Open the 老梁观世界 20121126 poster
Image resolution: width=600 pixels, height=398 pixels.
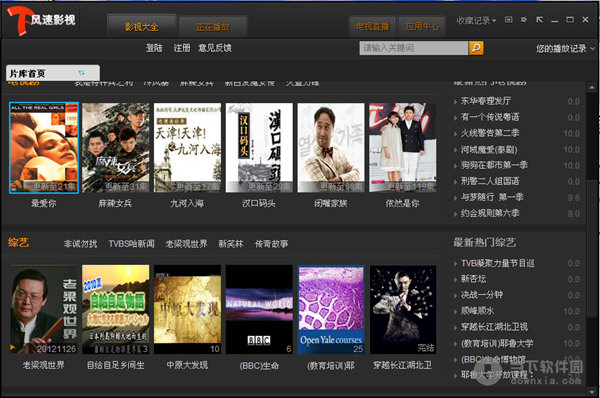[44, 309]
